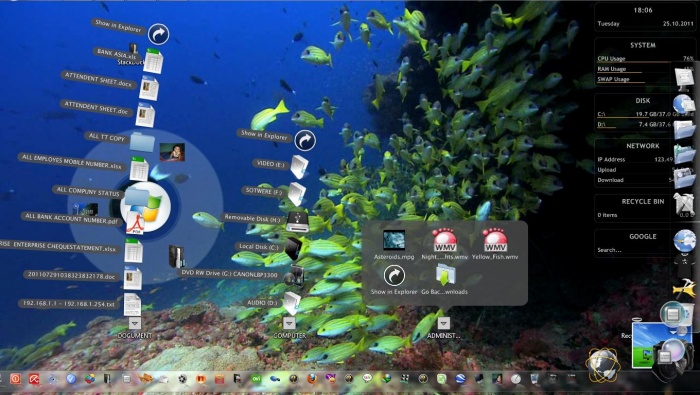Open the green ovi icon in dock
700x395 pixels.
coord(256,379)
